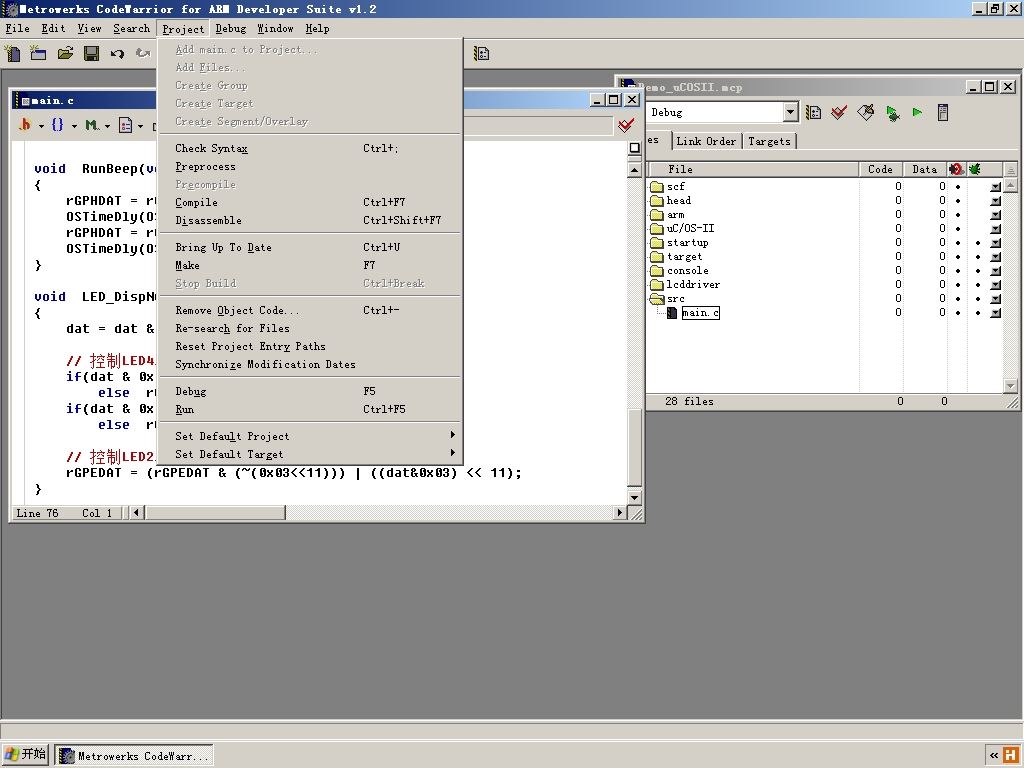Click the green Run arrow in the project window

tap(918, 112)
